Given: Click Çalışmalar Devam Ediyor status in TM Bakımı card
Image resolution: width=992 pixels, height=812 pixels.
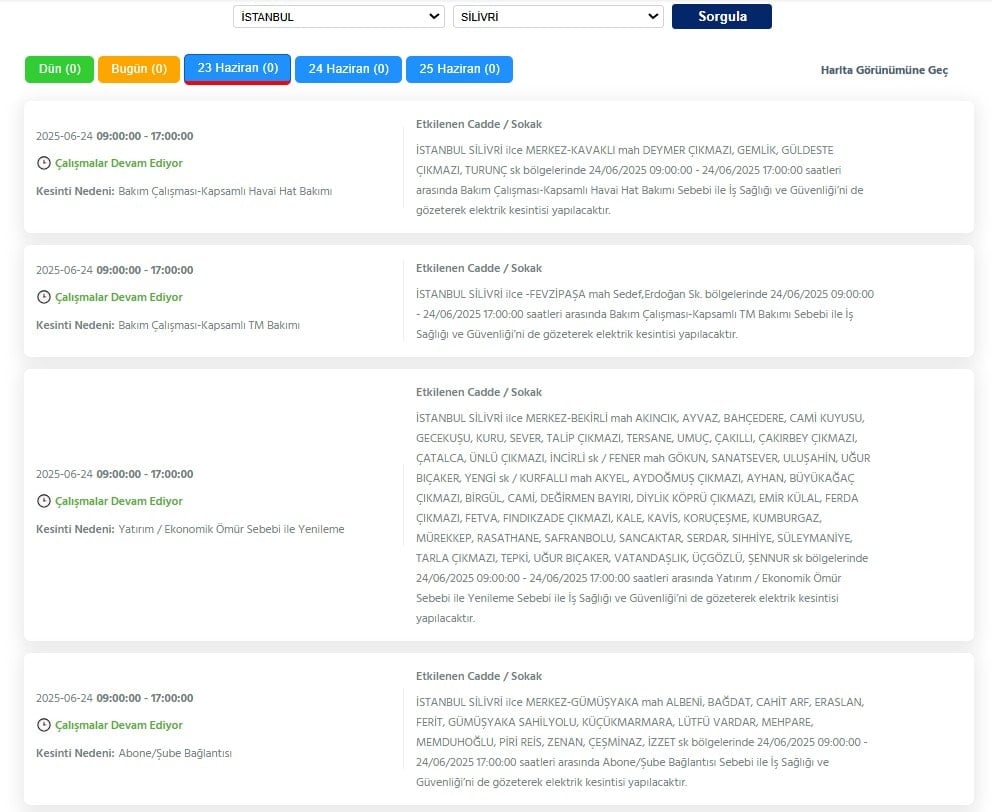Looking at the screenshot, I should point(118,297).
